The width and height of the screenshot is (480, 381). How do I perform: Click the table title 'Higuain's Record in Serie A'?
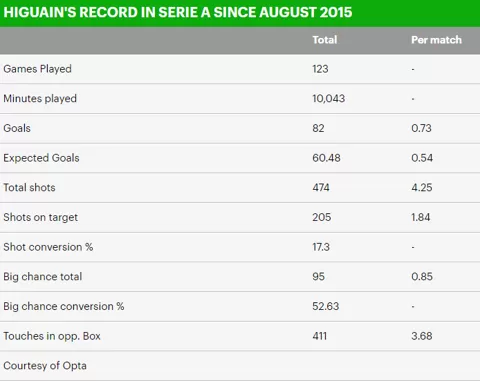click(178, 12)
